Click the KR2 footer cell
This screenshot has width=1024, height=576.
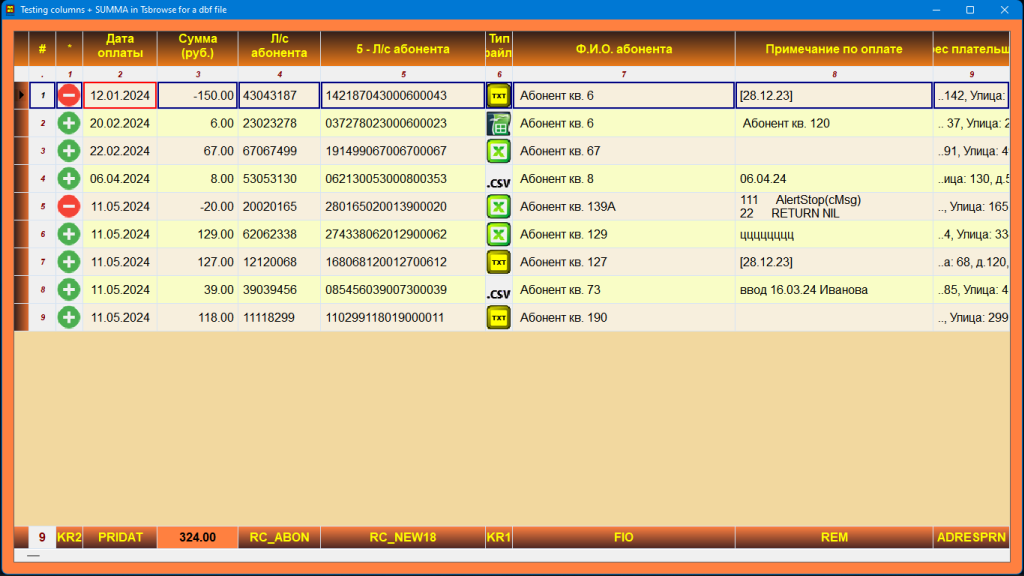69,537
